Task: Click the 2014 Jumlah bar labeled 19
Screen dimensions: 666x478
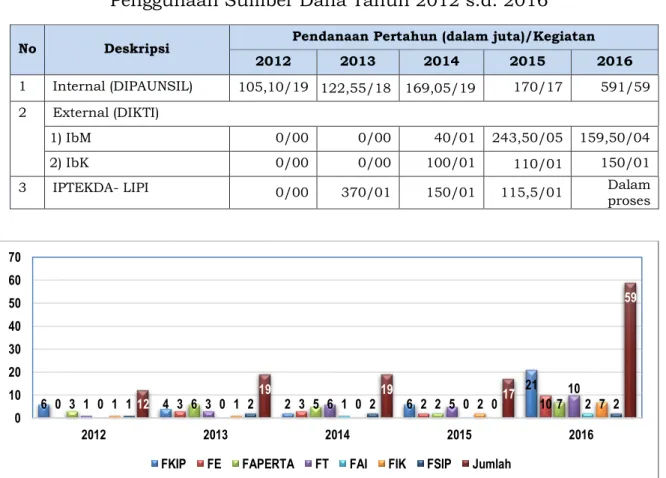Action: (x=387, y=396)
